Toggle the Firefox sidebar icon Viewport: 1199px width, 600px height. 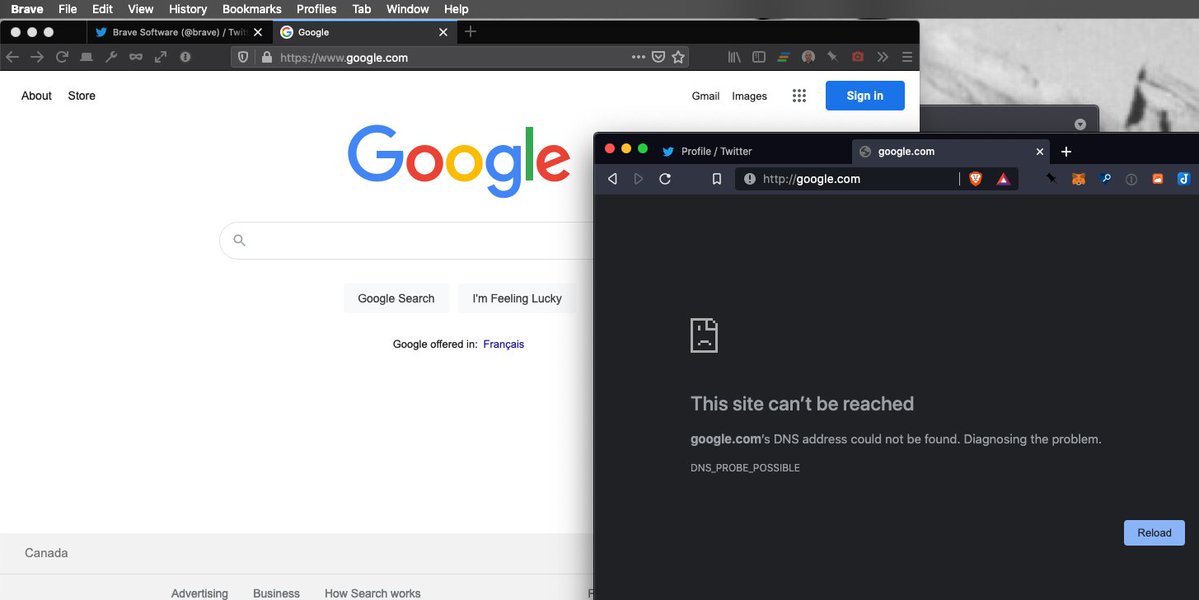(x=759, y=57)
